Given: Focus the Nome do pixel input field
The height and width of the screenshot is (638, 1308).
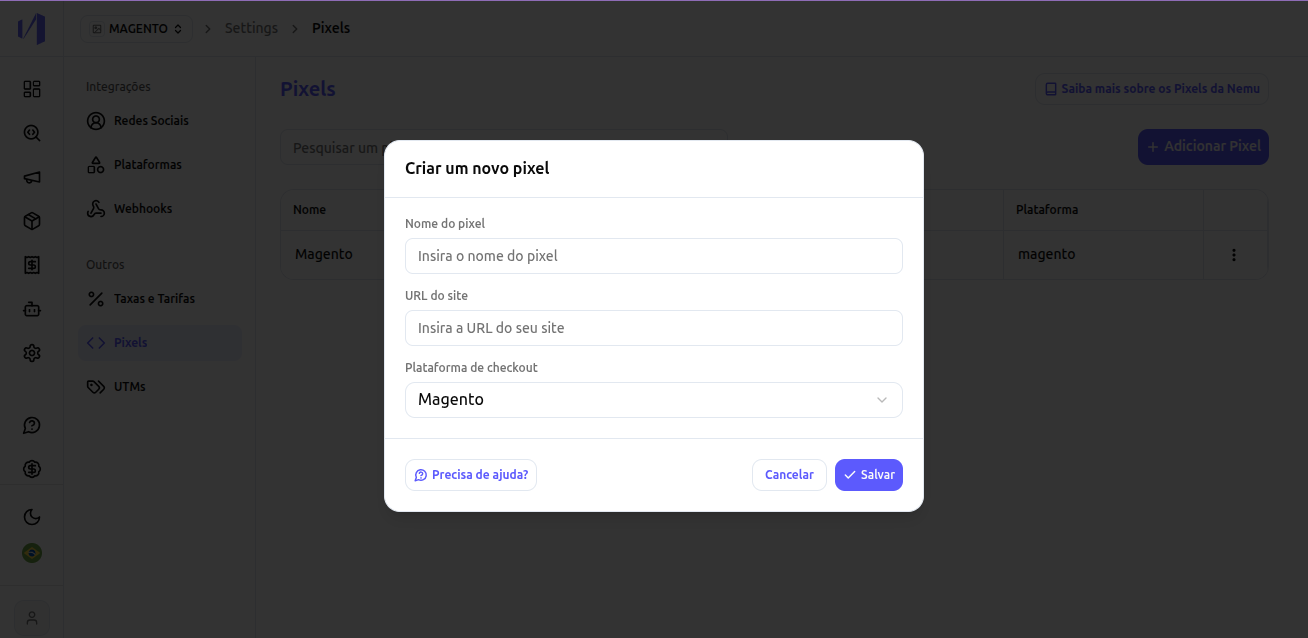Looking at the screenshot, I should (654, 256).
